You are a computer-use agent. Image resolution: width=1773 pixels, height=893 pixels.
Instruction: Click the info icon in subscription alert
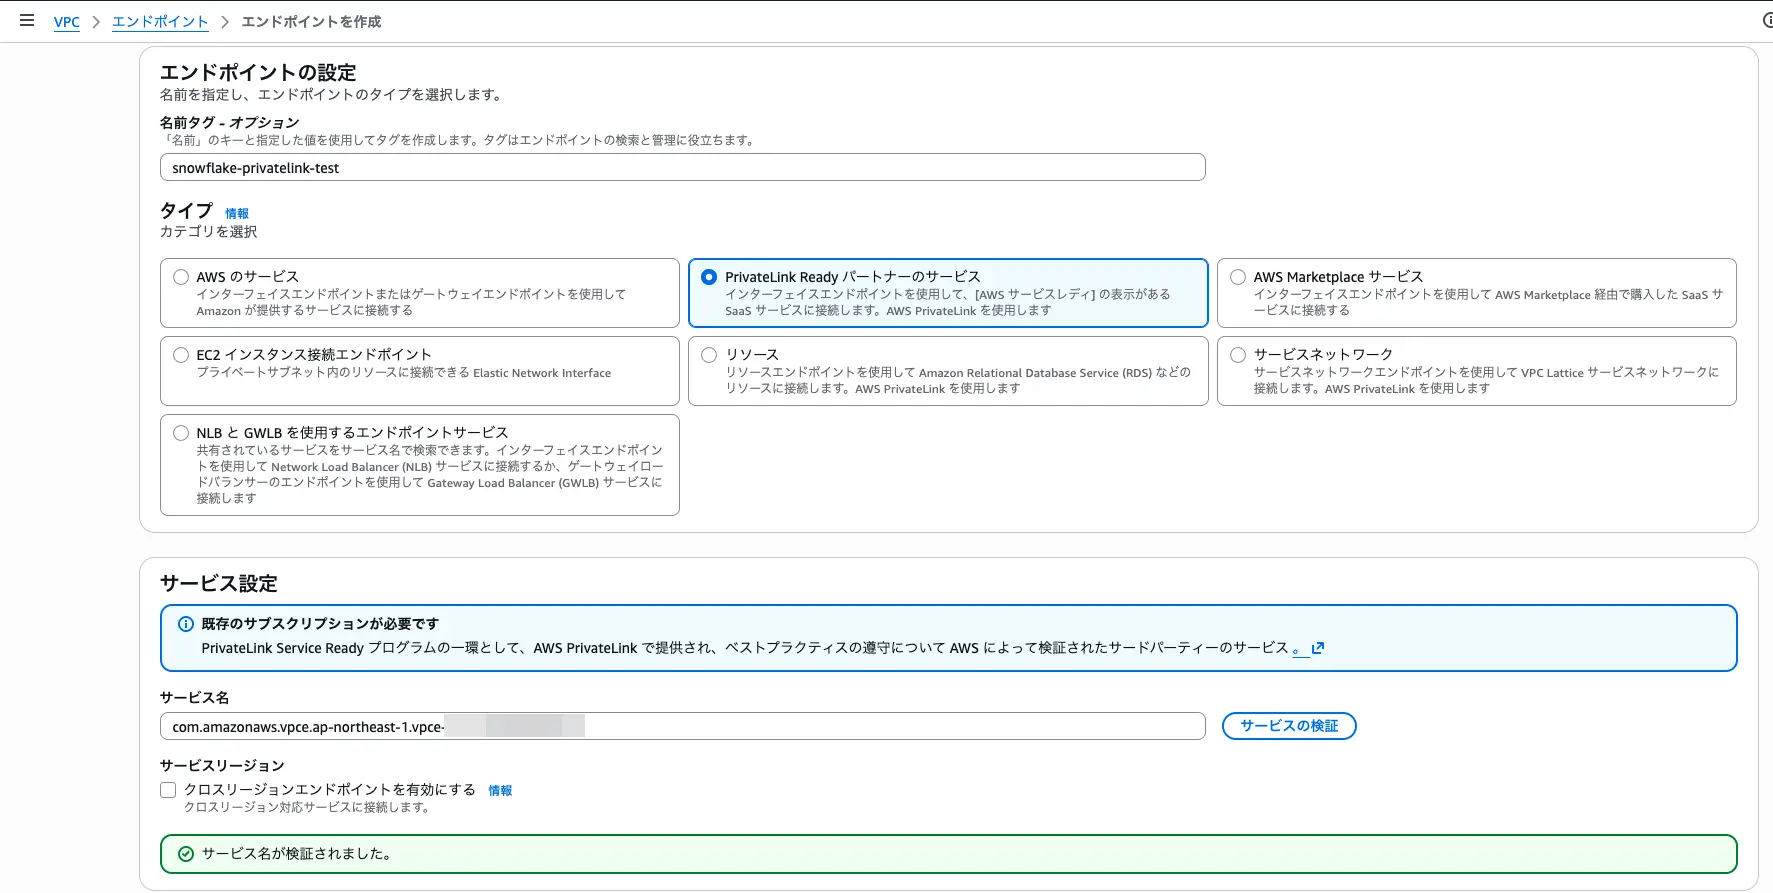click(186, 624)
